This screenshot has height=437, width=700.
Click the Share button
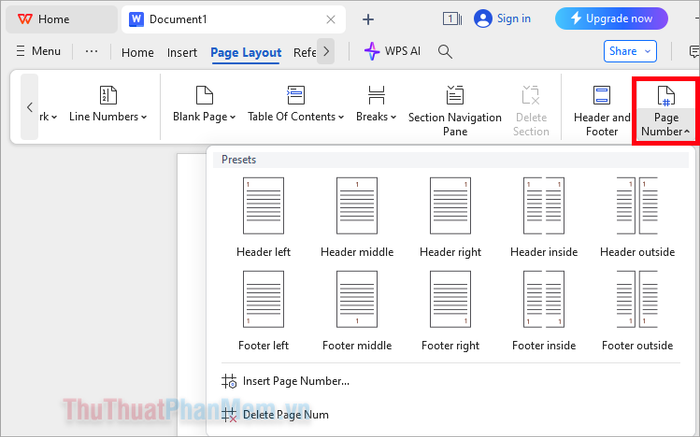pos(630,51)
